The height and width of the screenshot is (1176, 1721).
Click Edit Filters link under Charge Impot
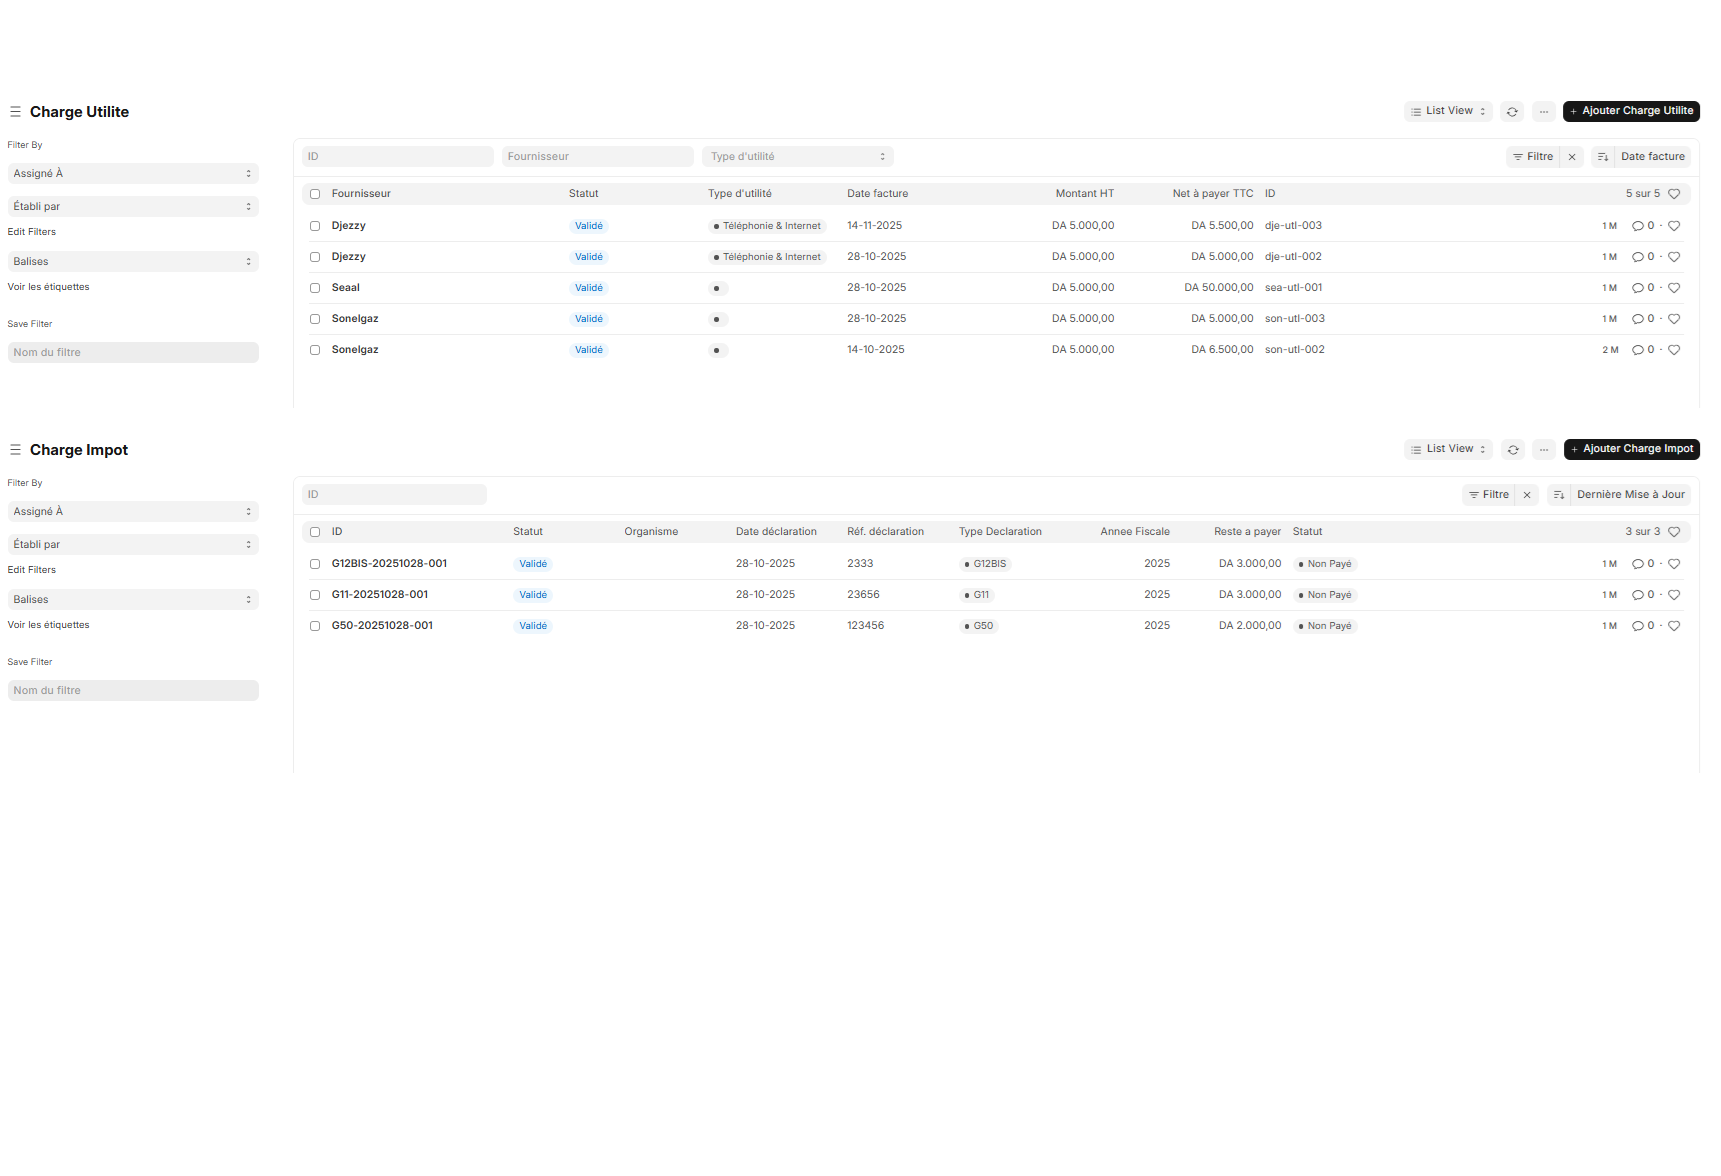click(32, 570)
